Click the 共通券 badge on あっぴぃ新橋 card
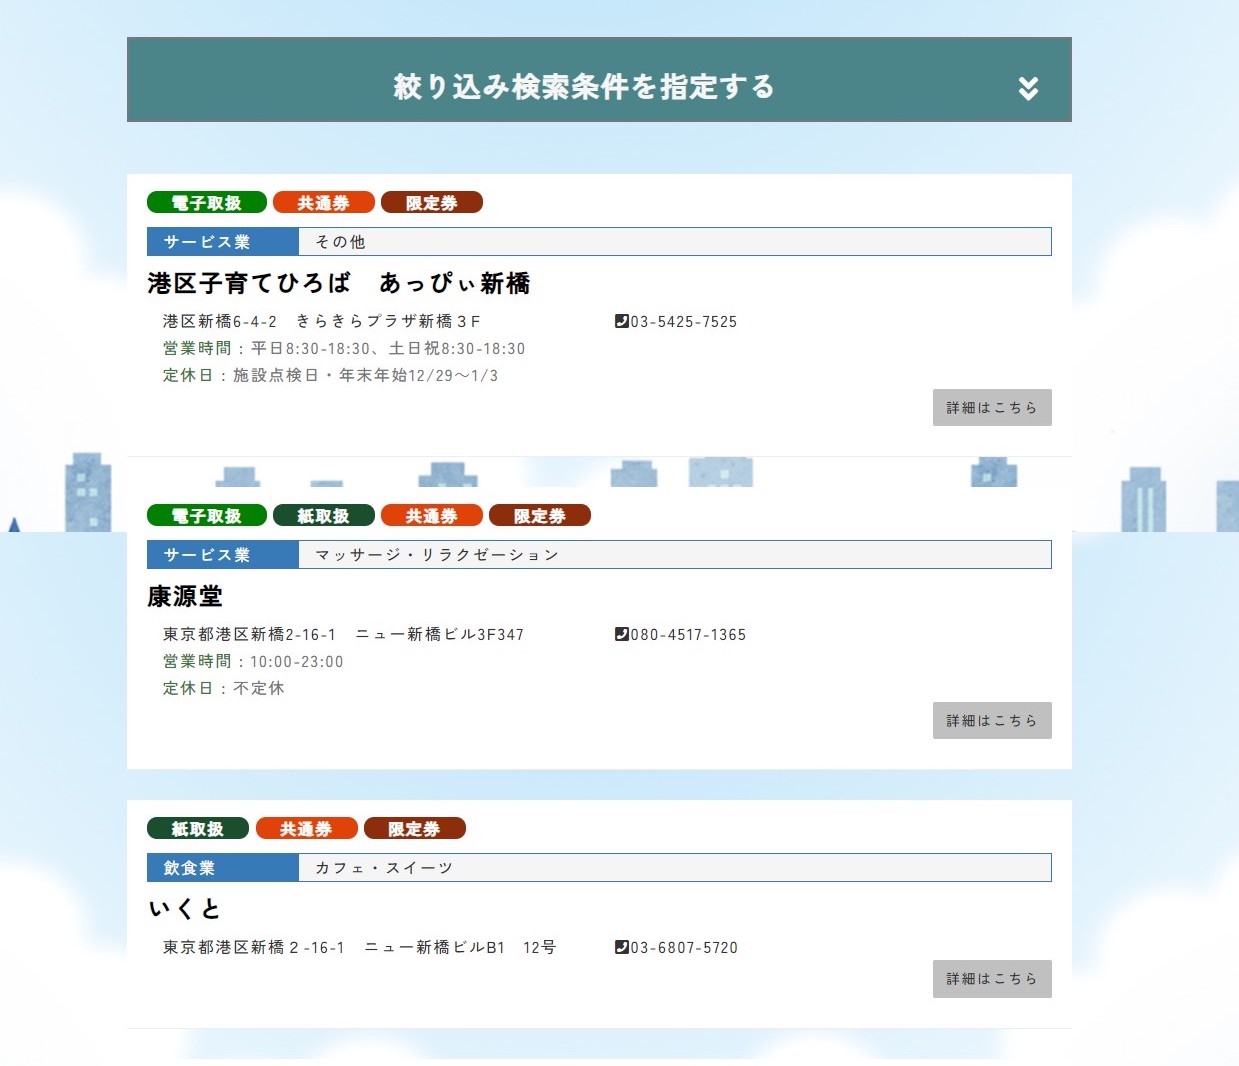This screenshot has height=1066, width=1239. point(324,203)
